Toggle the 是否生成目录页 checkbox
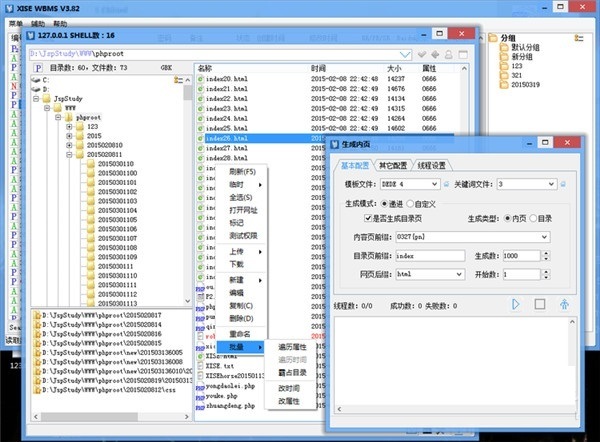Screen dimensions: 600x442 pyautogui.click(x=368, y=218)
